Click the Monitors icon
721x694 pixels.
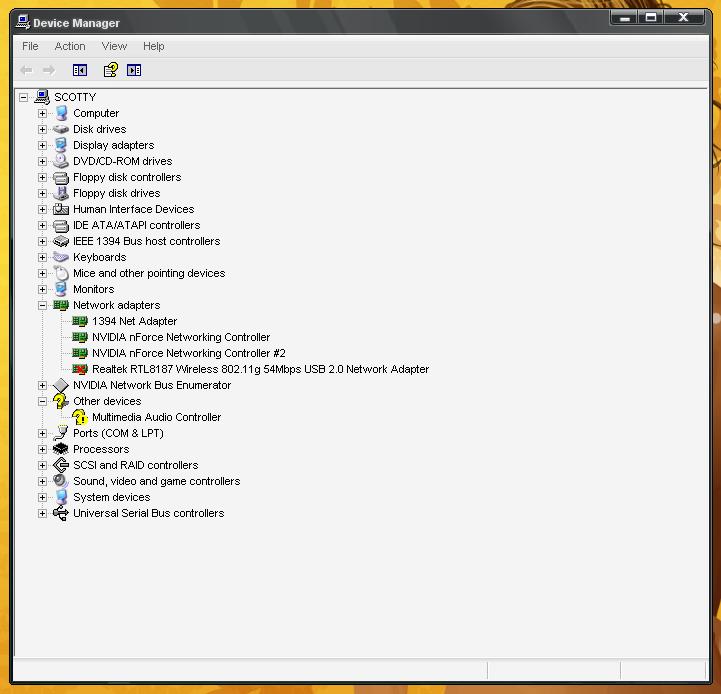(61, 289)
